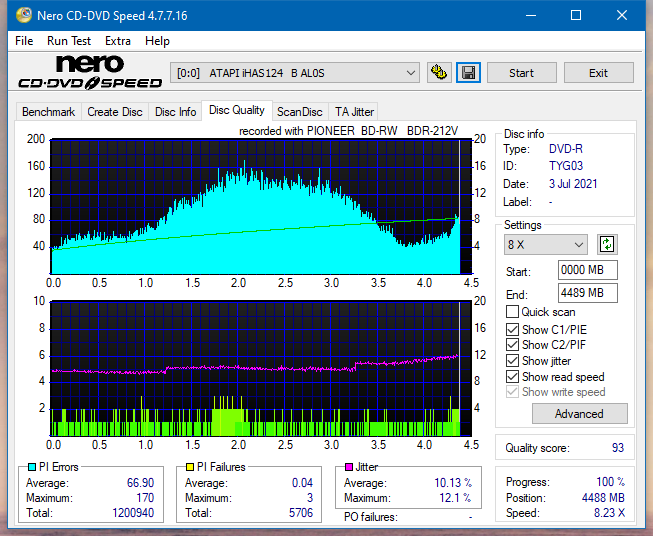Click the magenta Jitter legend swatch

point(349,467)
